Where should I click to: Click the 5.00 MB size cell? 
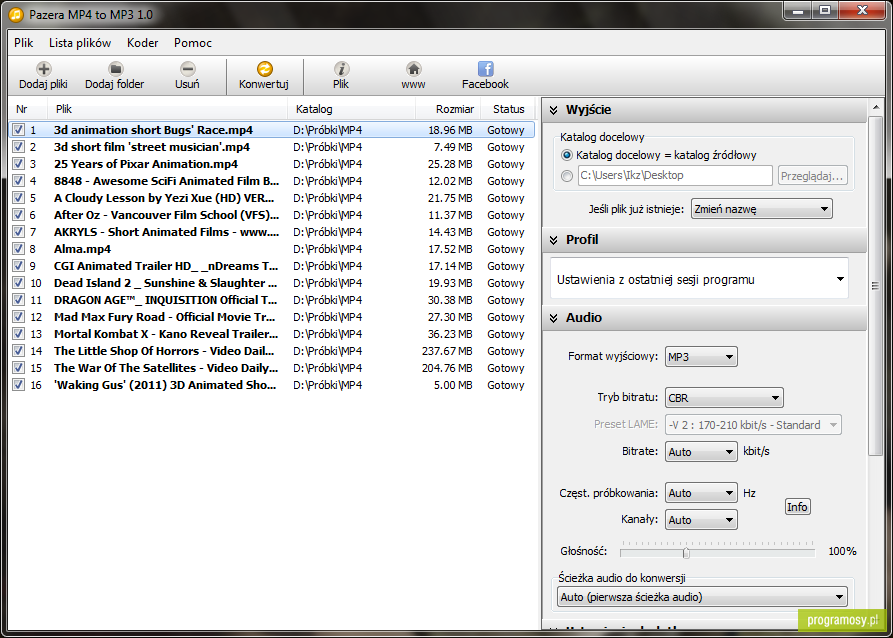coord(453,385)
